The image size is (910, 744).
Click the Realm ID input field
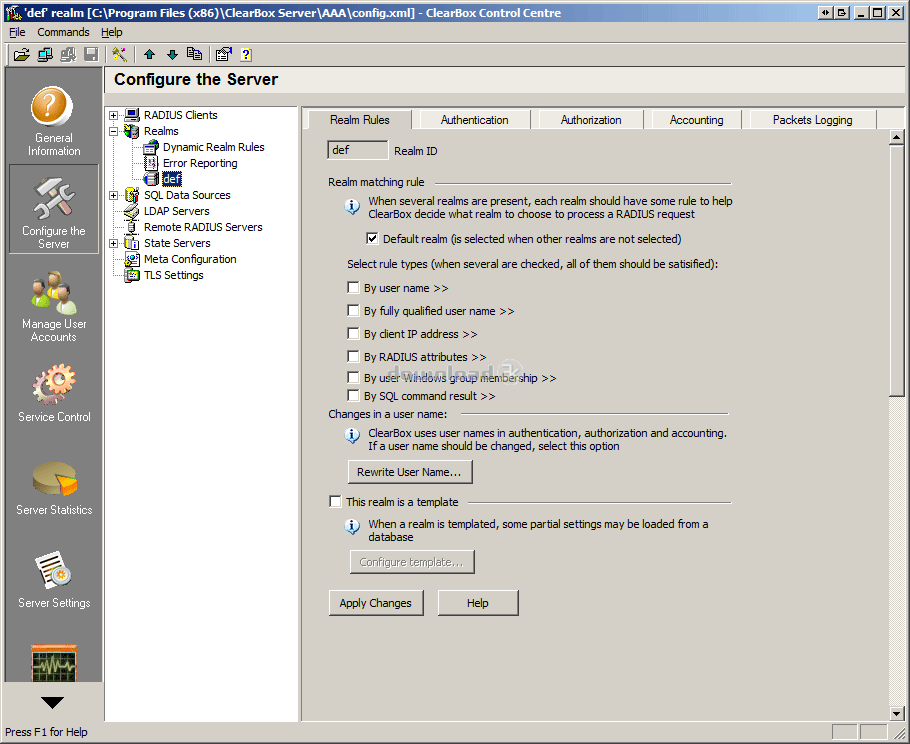pos(358,150)
